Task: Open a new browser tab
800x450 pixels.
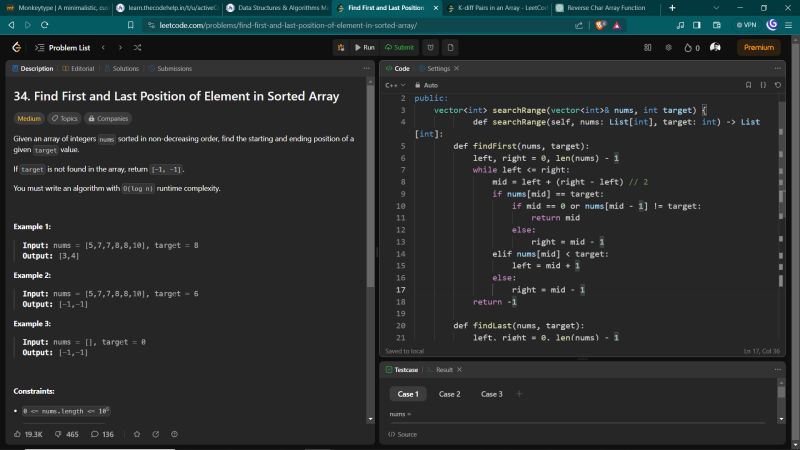Action: click(672, 8)
